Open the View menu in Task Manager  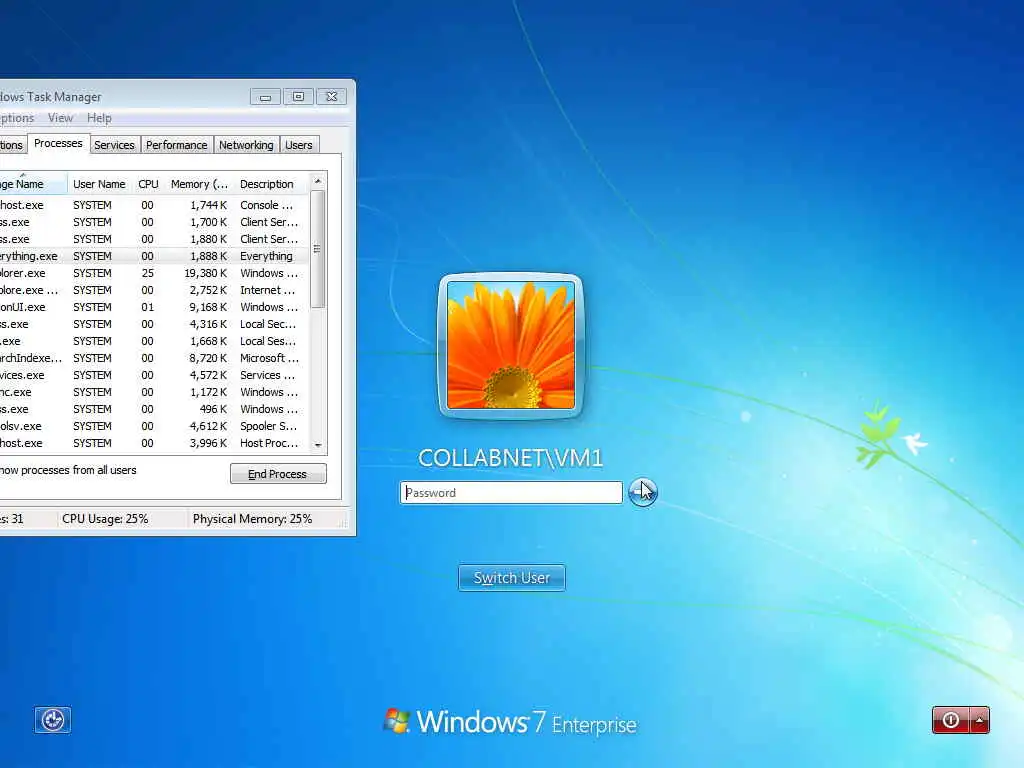click(60, 118)
